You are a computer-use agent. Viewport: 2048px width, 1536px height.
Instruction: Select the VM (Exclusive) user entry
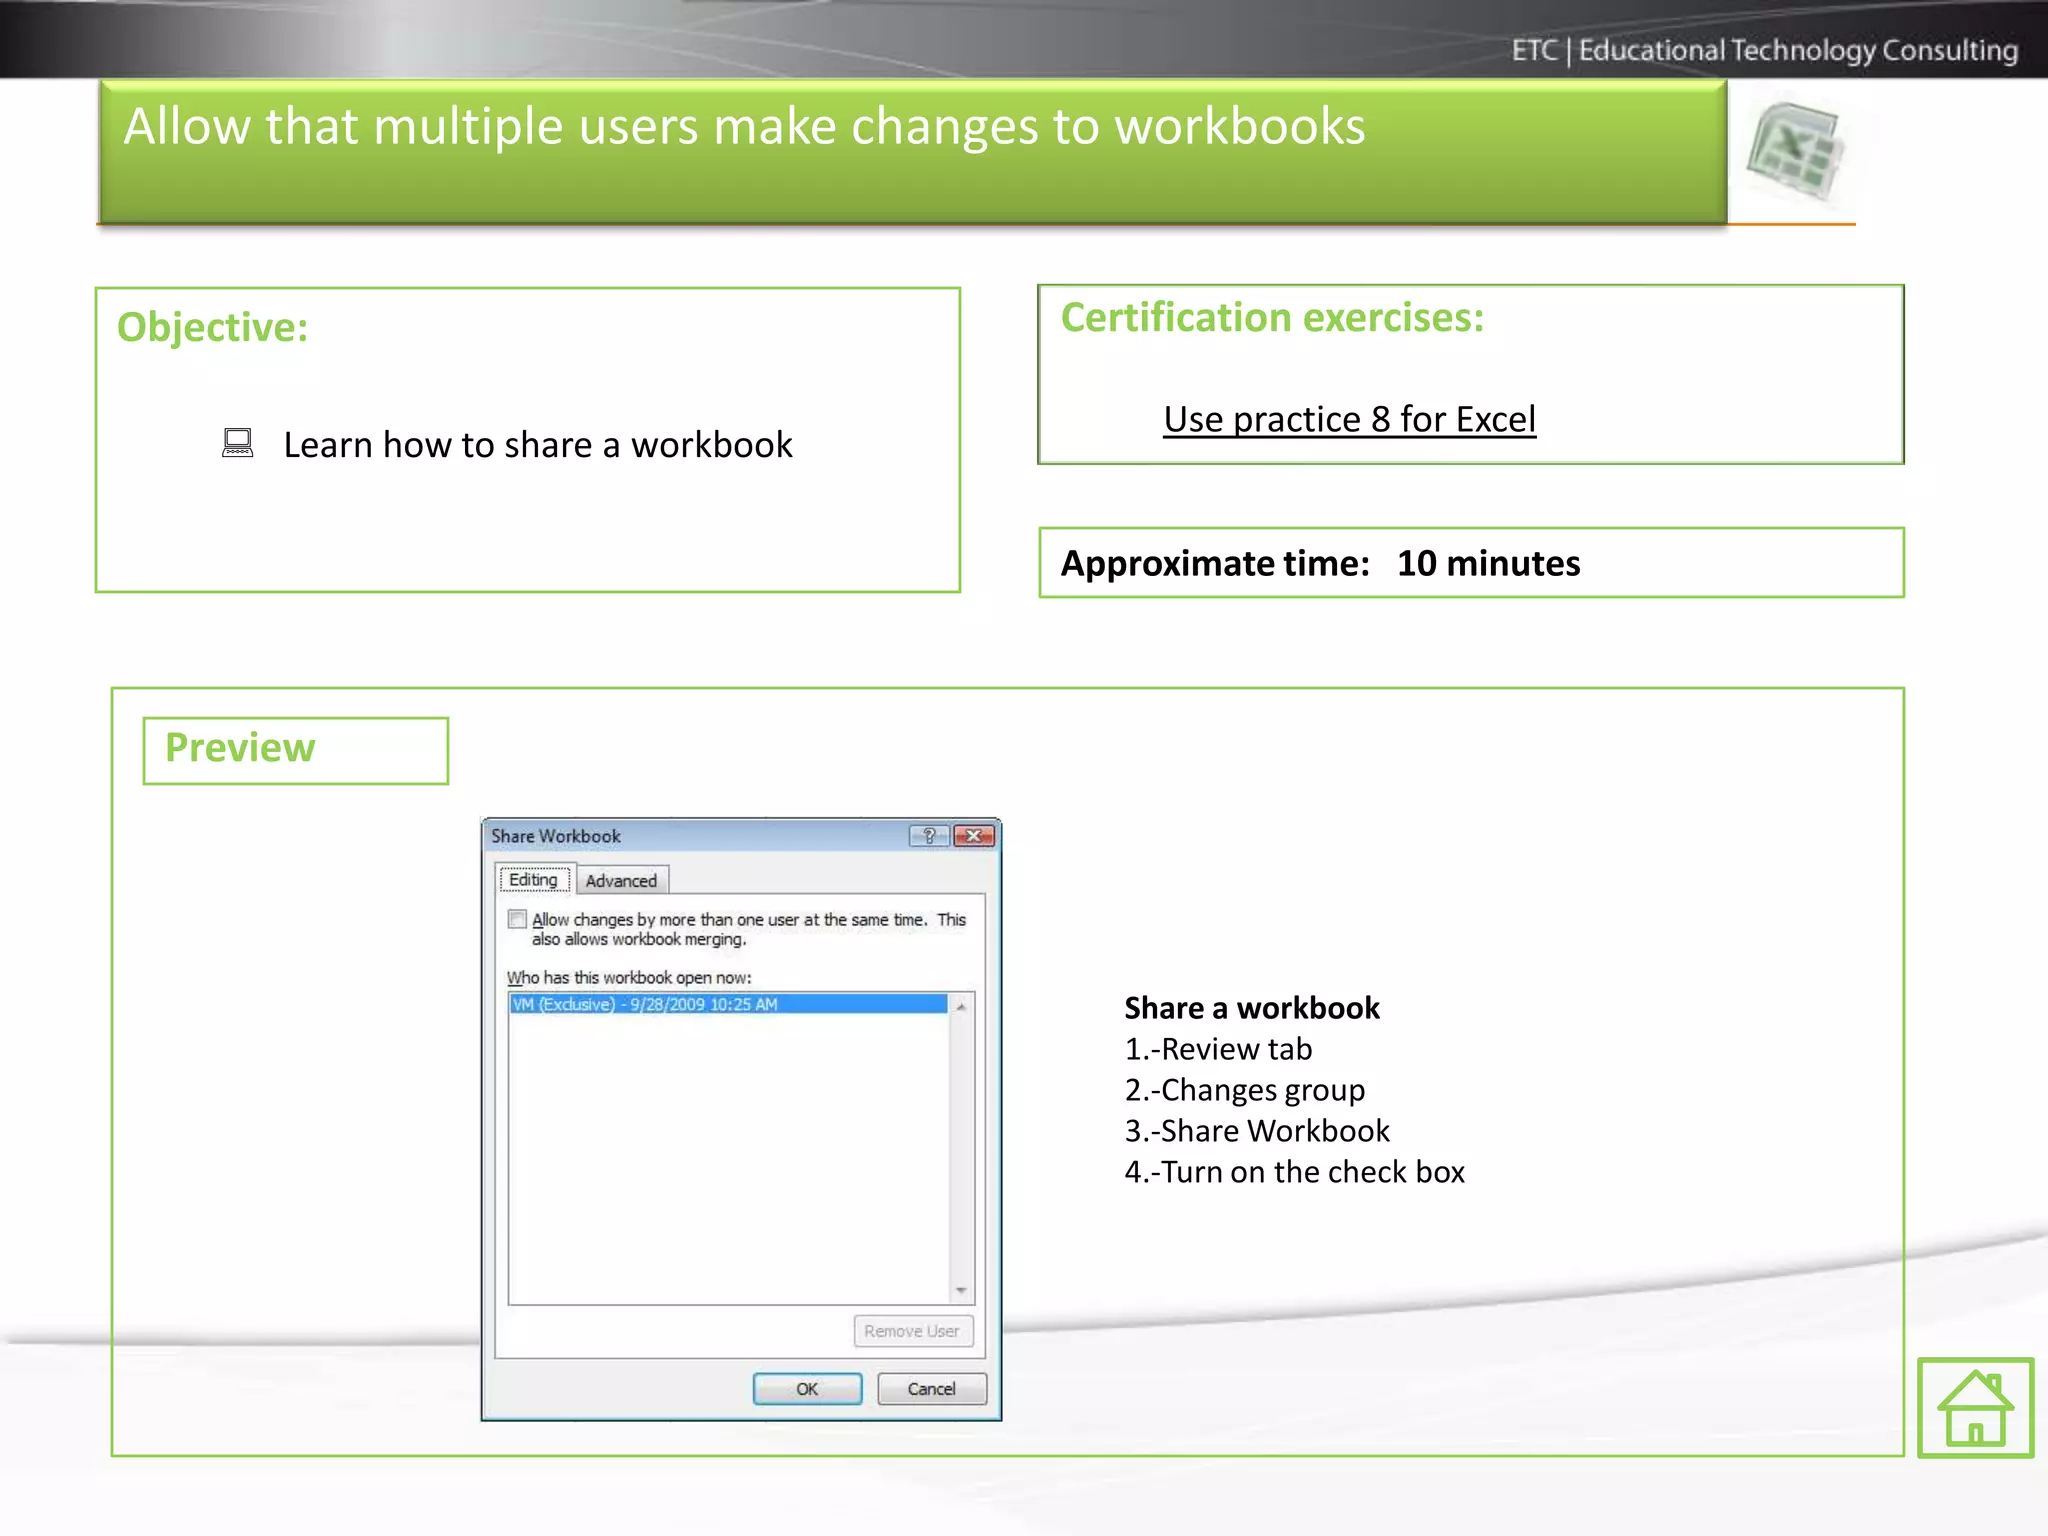click(x=728, y=1004)
